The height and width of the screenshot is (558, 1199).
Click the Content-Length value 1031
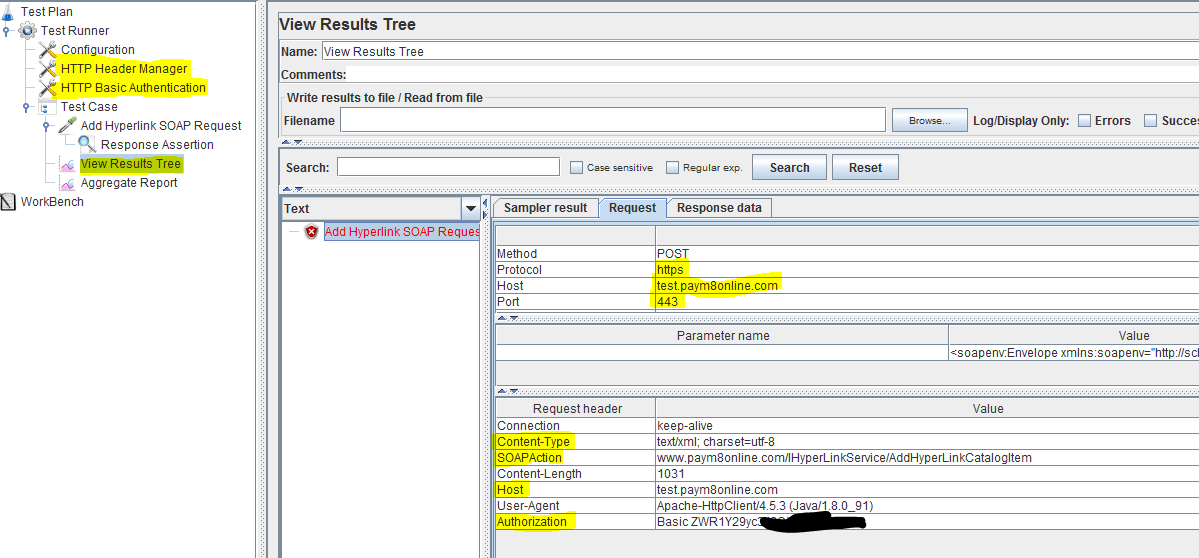coord(670,474)
